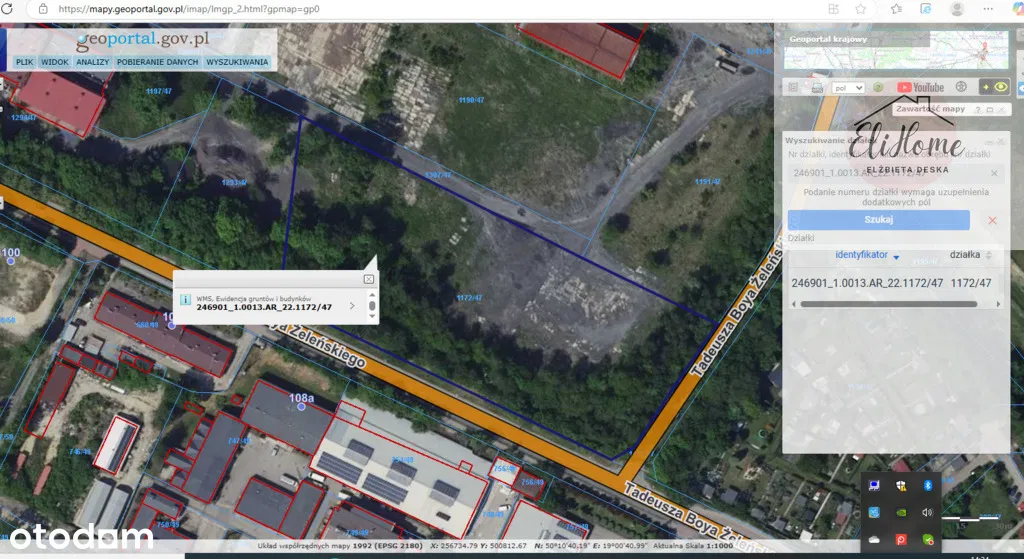Open the ANALIZY menu
The image size is (1024, 559).
click(92, 62)
